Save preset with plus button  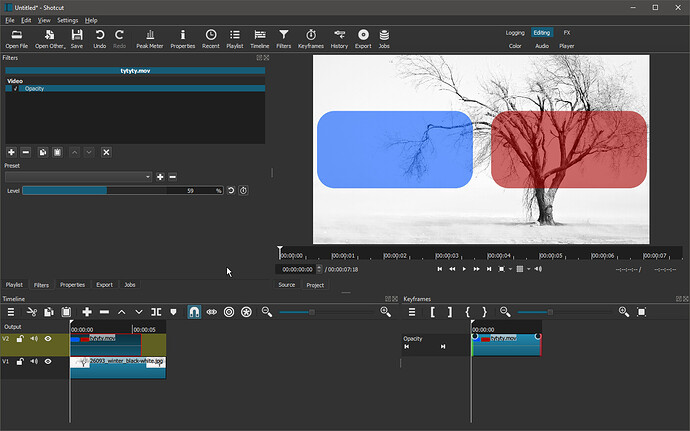pyautogui.click(x=160, y=177)
